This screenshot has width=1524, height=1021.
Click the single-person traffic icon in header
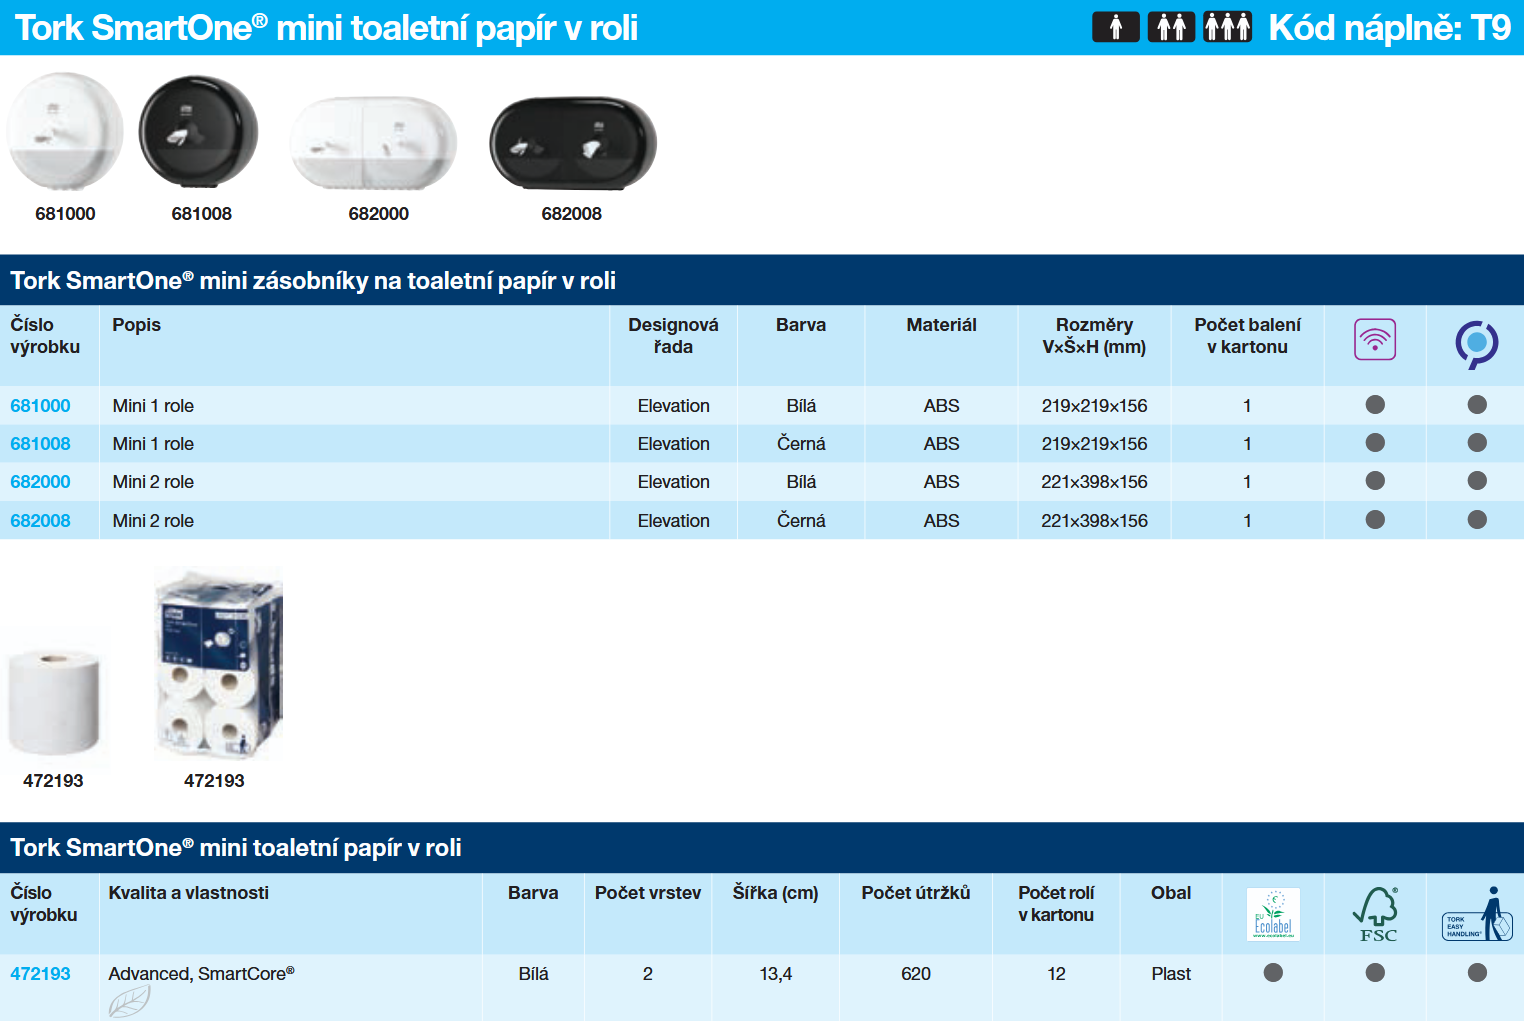pyautogui.click(x=1116, y=27)
